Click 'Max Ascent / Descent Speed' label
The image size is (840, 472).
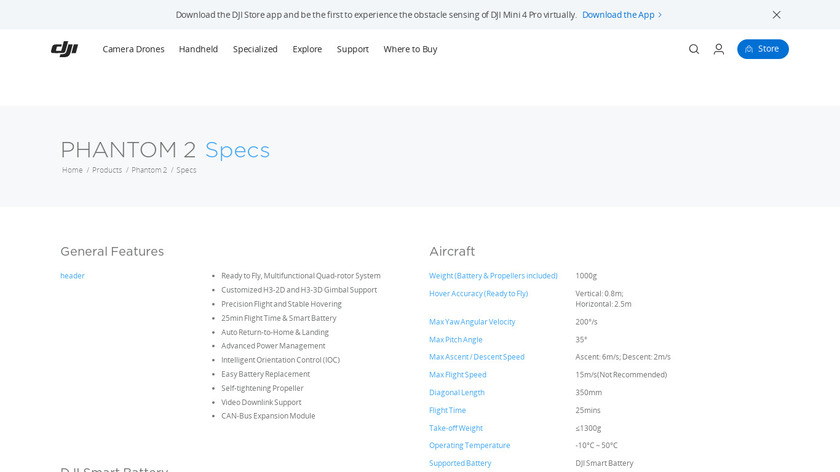point(476,357)
